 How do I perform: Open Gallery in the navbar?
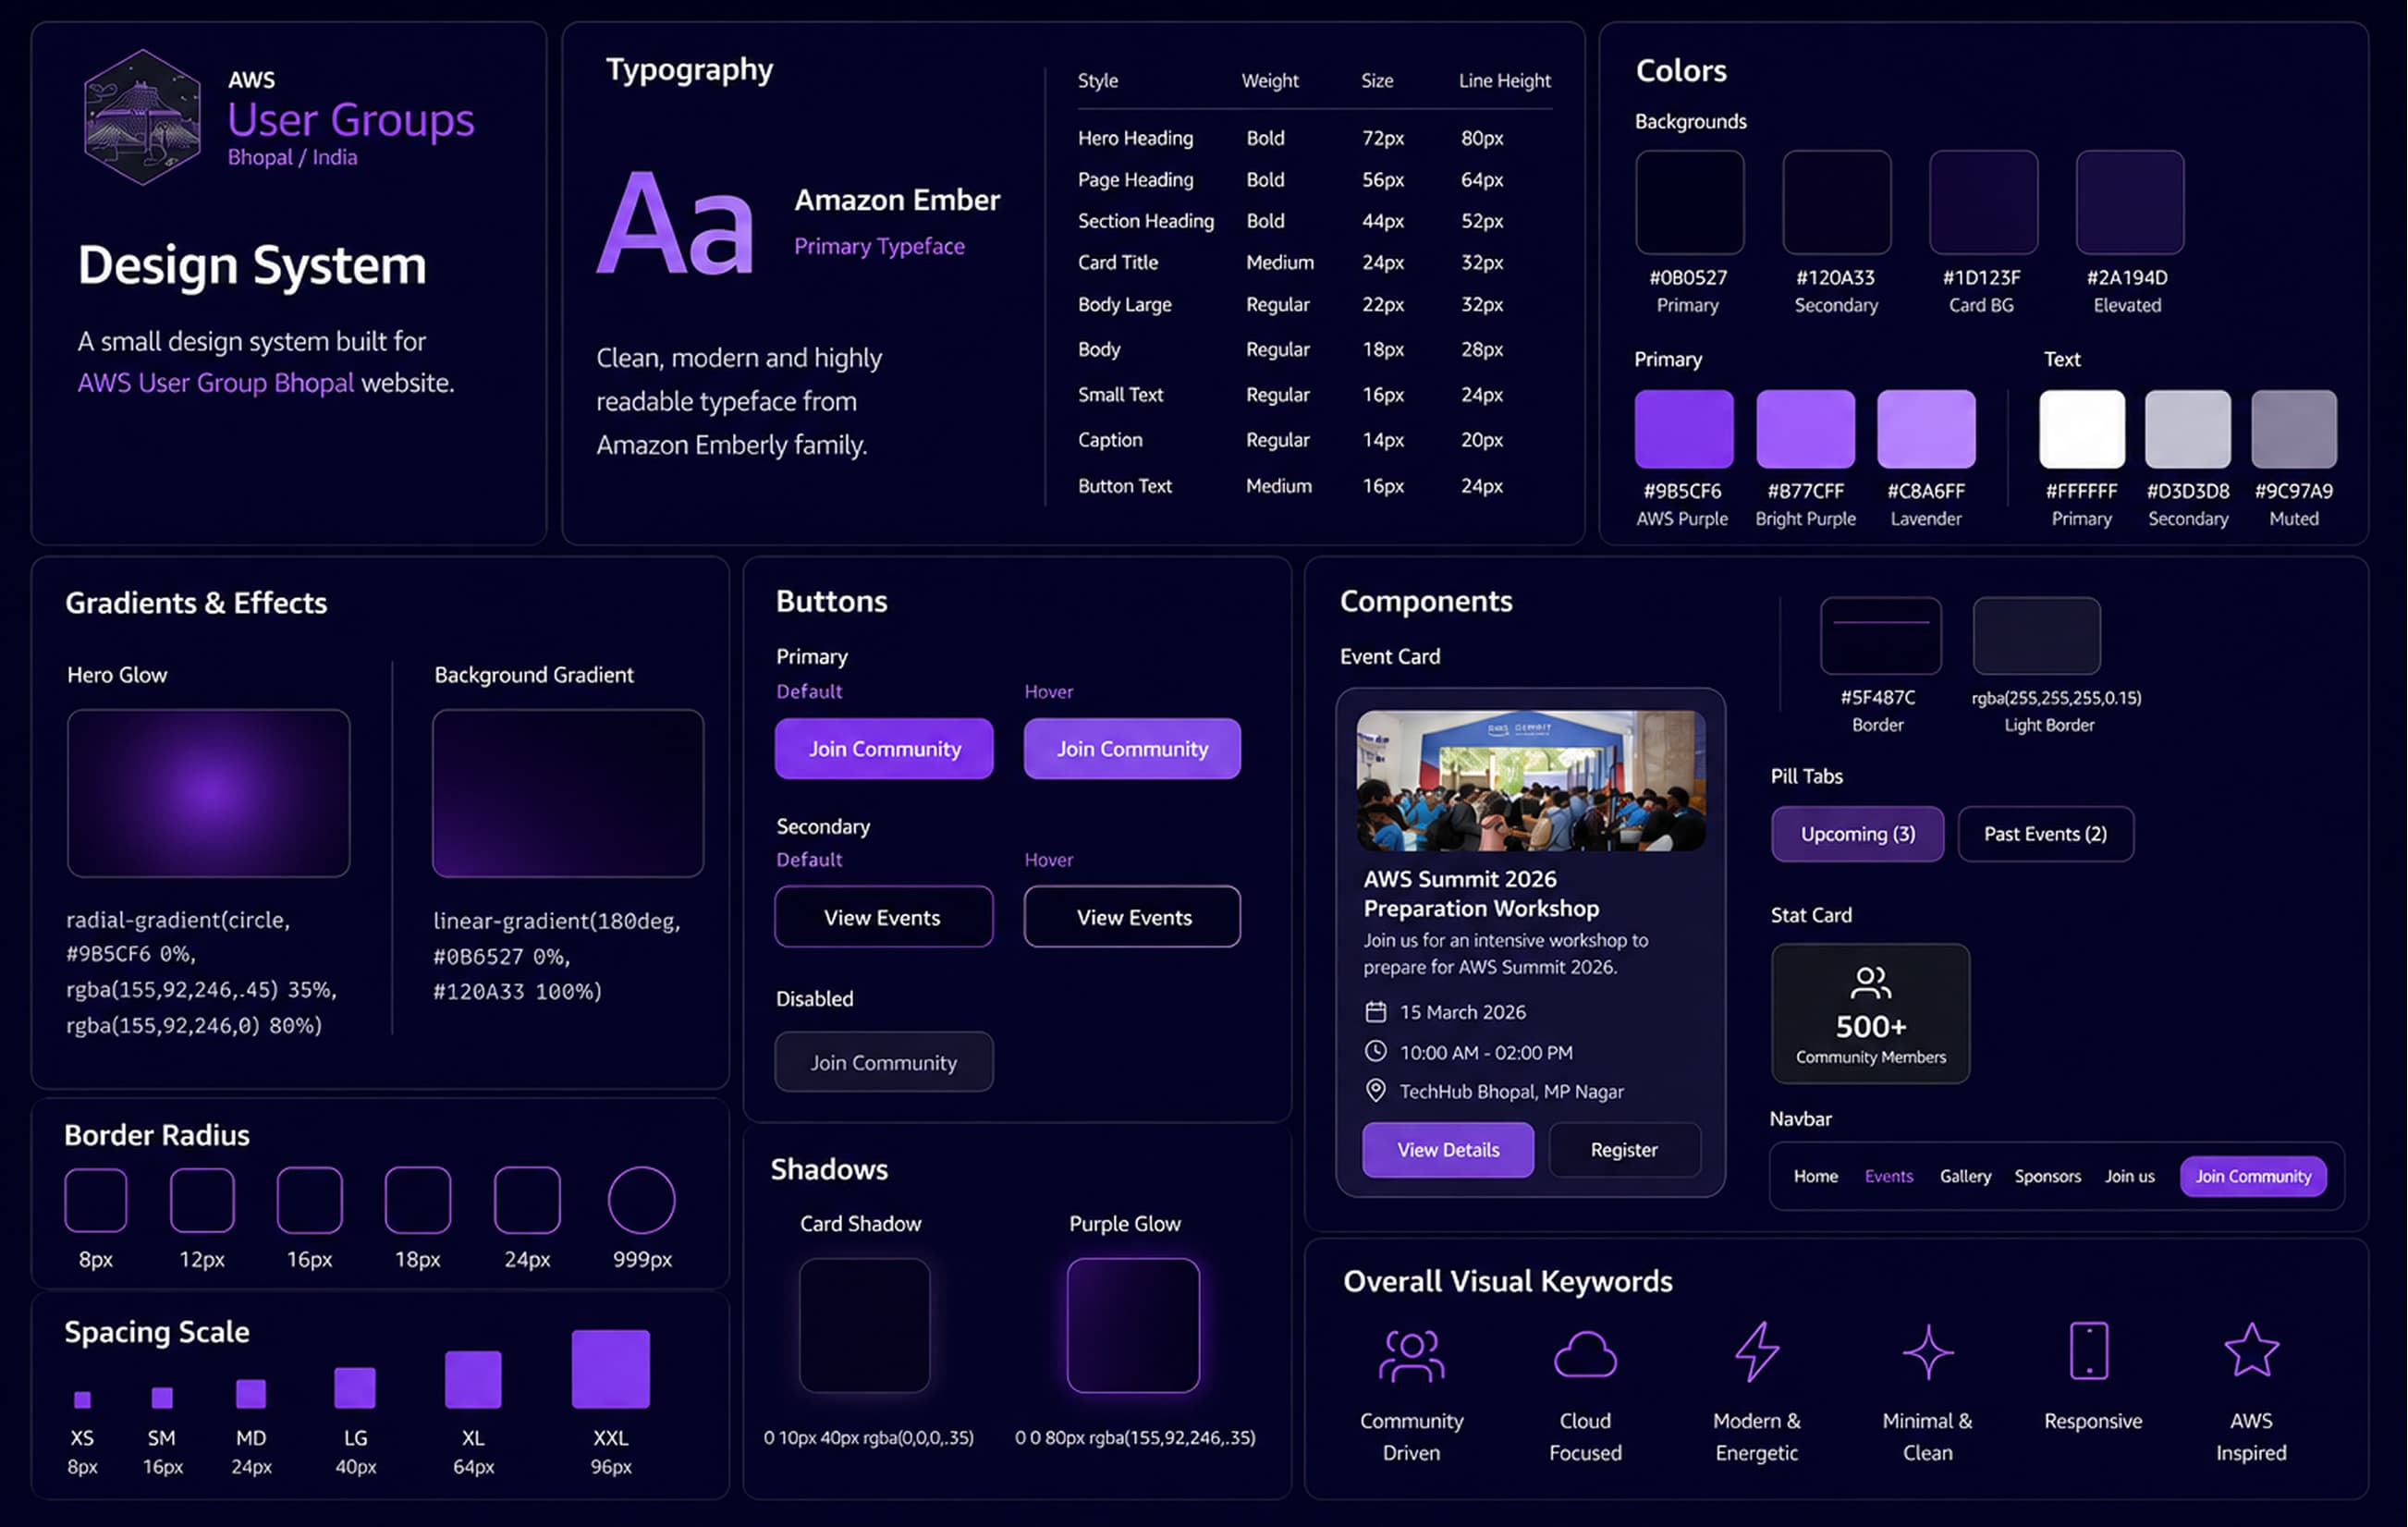tap(1965, 1177)
